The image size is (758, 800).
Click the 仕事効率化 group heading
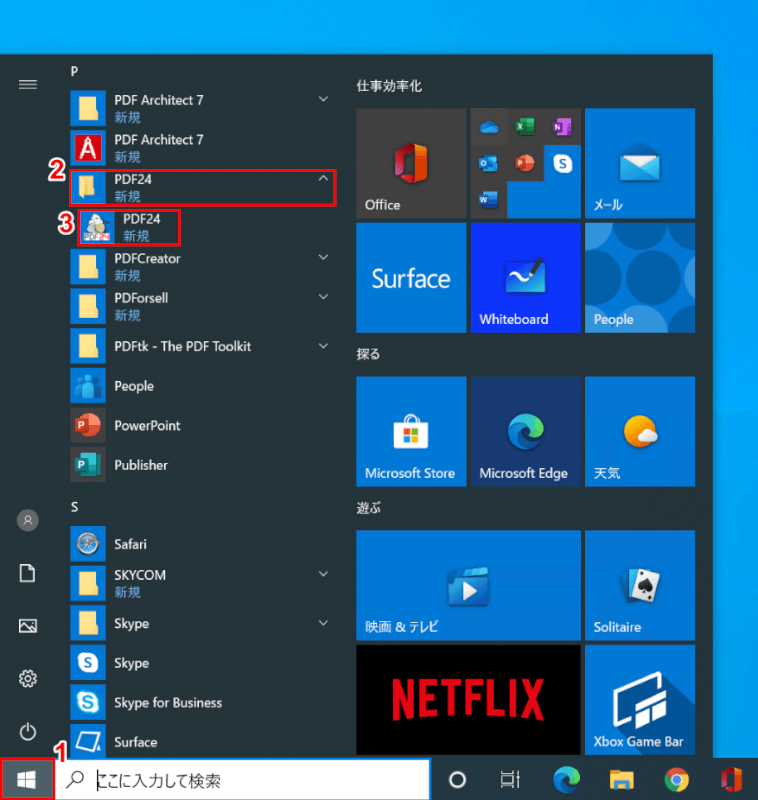point(389,86)
